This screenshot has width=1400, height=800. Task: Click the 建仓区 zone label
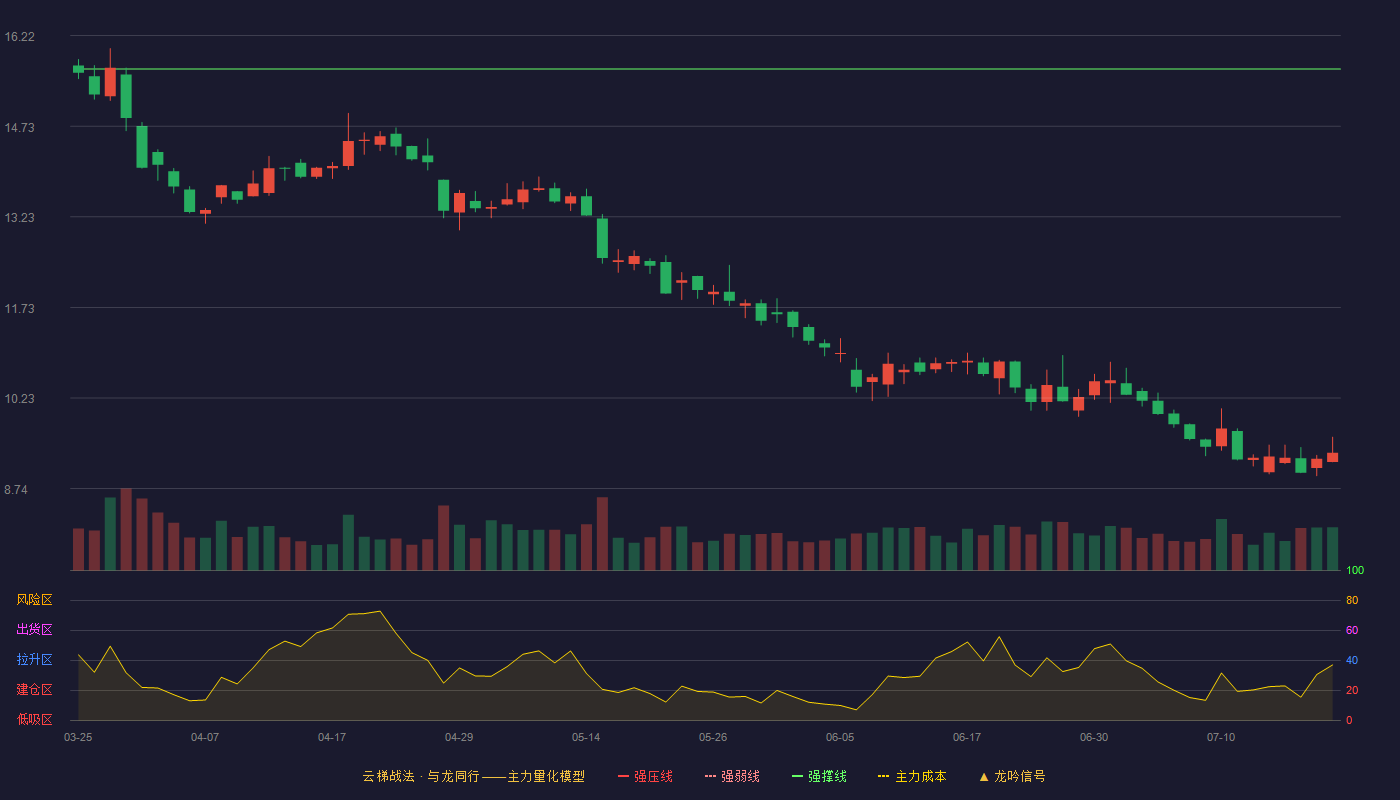click(34, 690)
